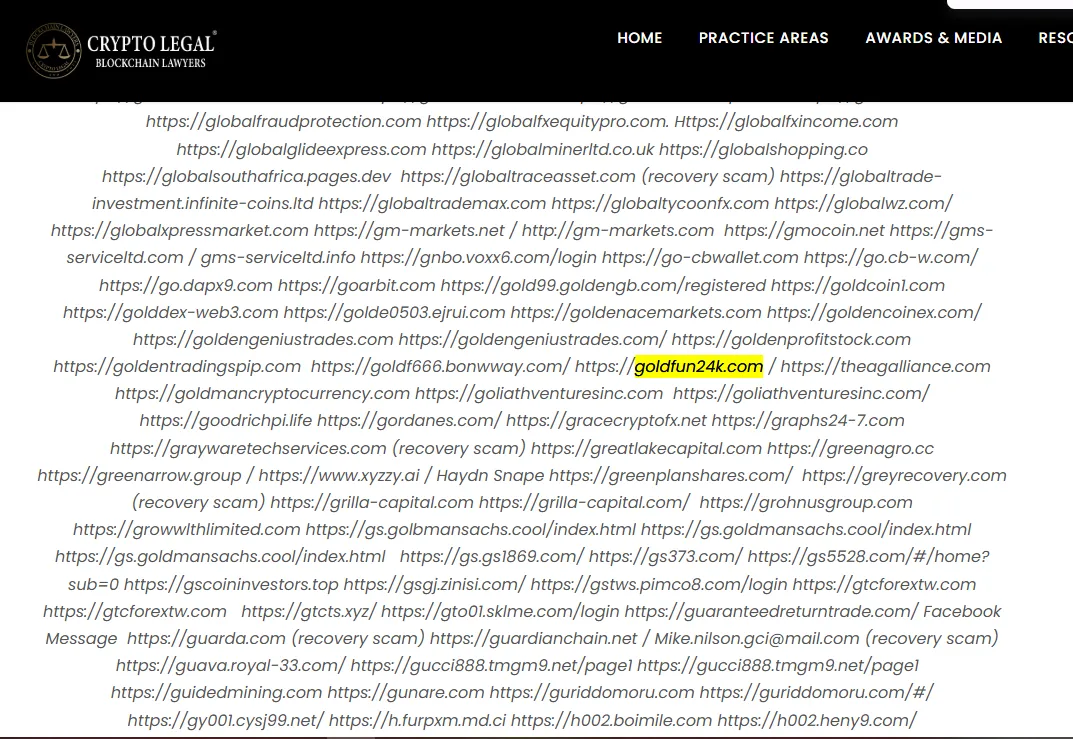Click https://guidedmining.com entry
This screenshot has height=739, width=1073.
coord(216,692)
